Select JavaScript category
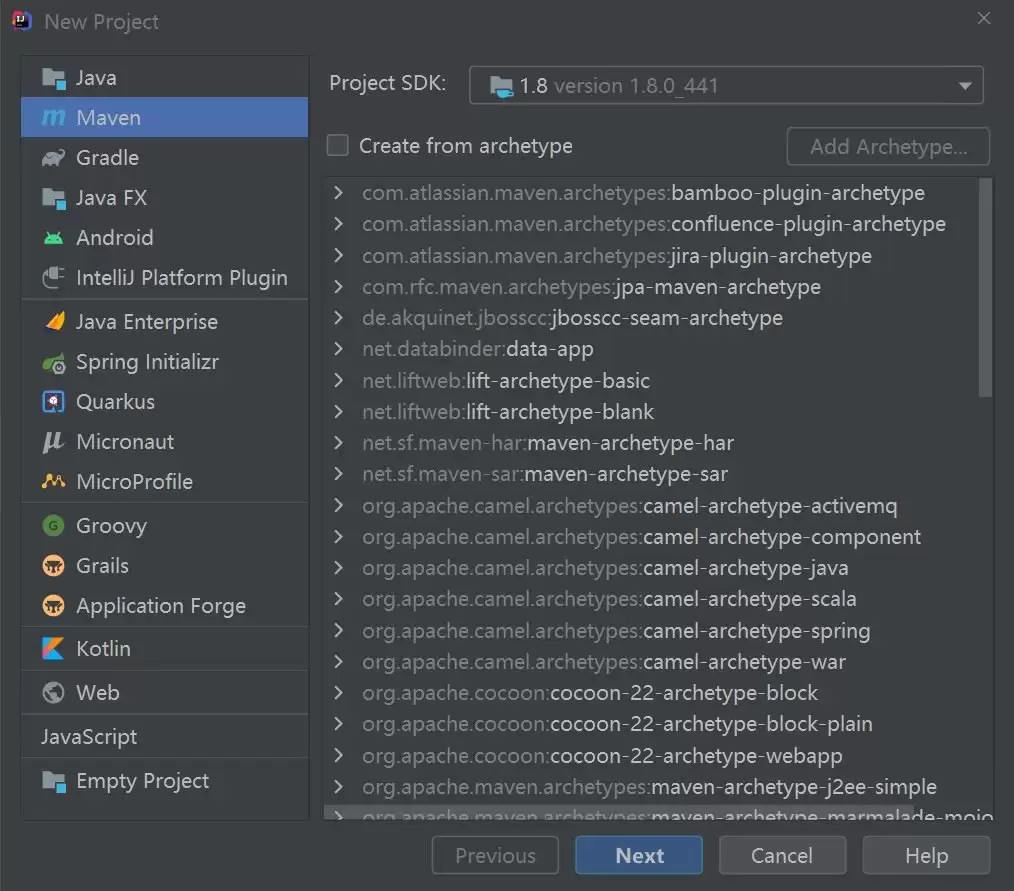This screenshot has height=891, width=1014. (x=165, y=736)
